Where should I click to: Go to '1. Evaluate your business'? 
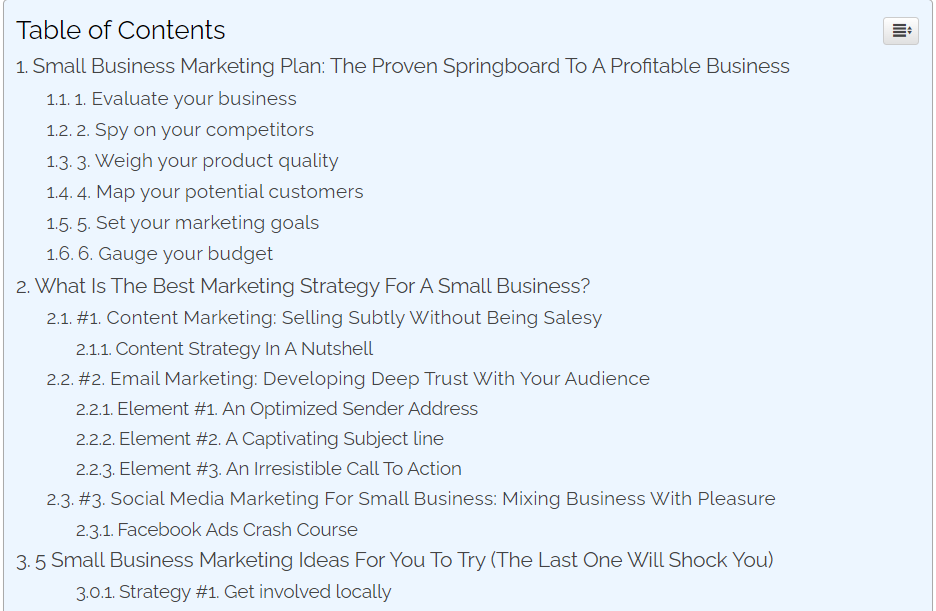tap(171, 99)
